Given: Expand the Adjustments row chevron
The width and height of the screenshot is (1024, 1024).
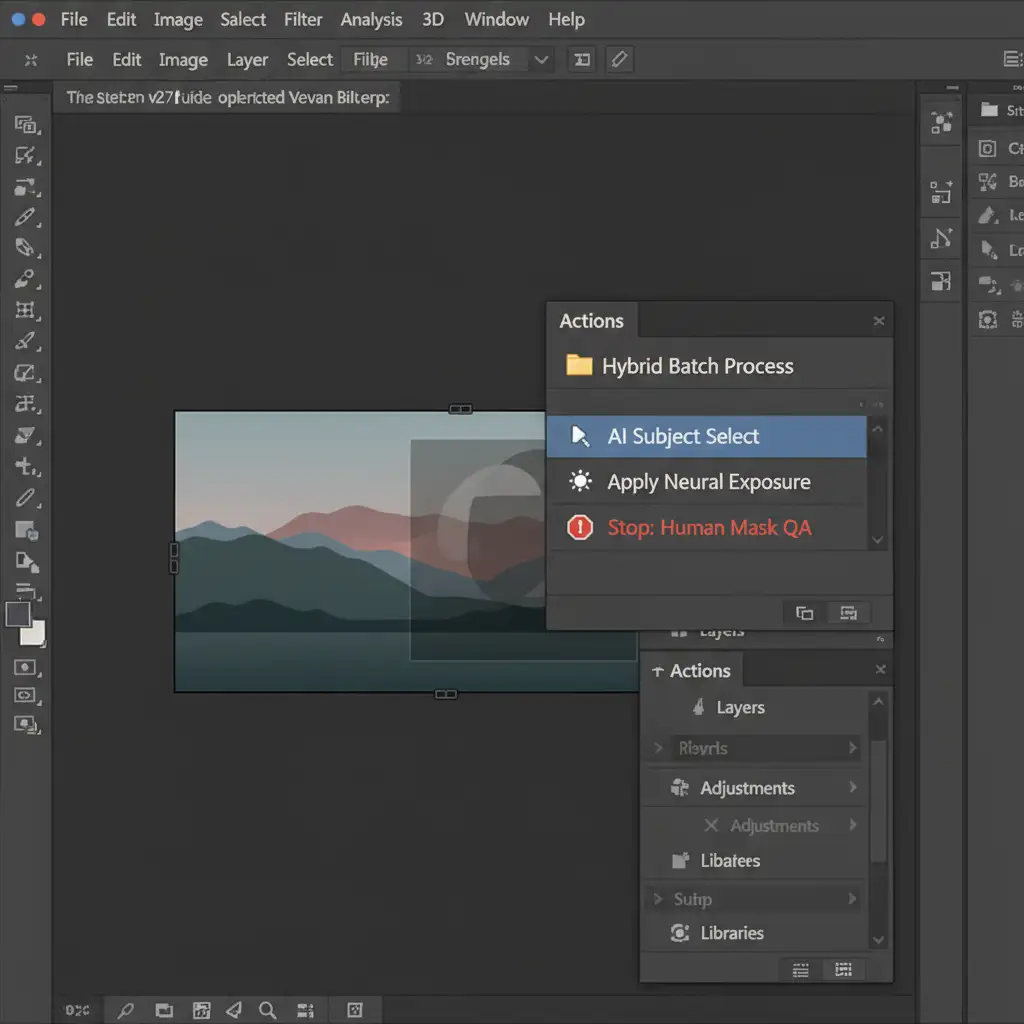Looking at the screenshot, I should [x=853, y=788].
